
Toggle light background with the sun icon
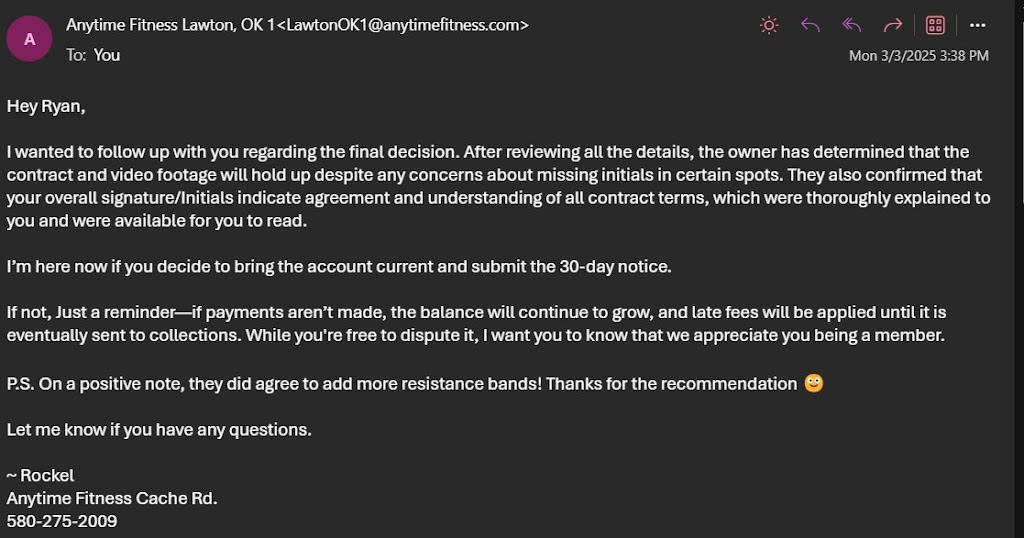[769, 25]
